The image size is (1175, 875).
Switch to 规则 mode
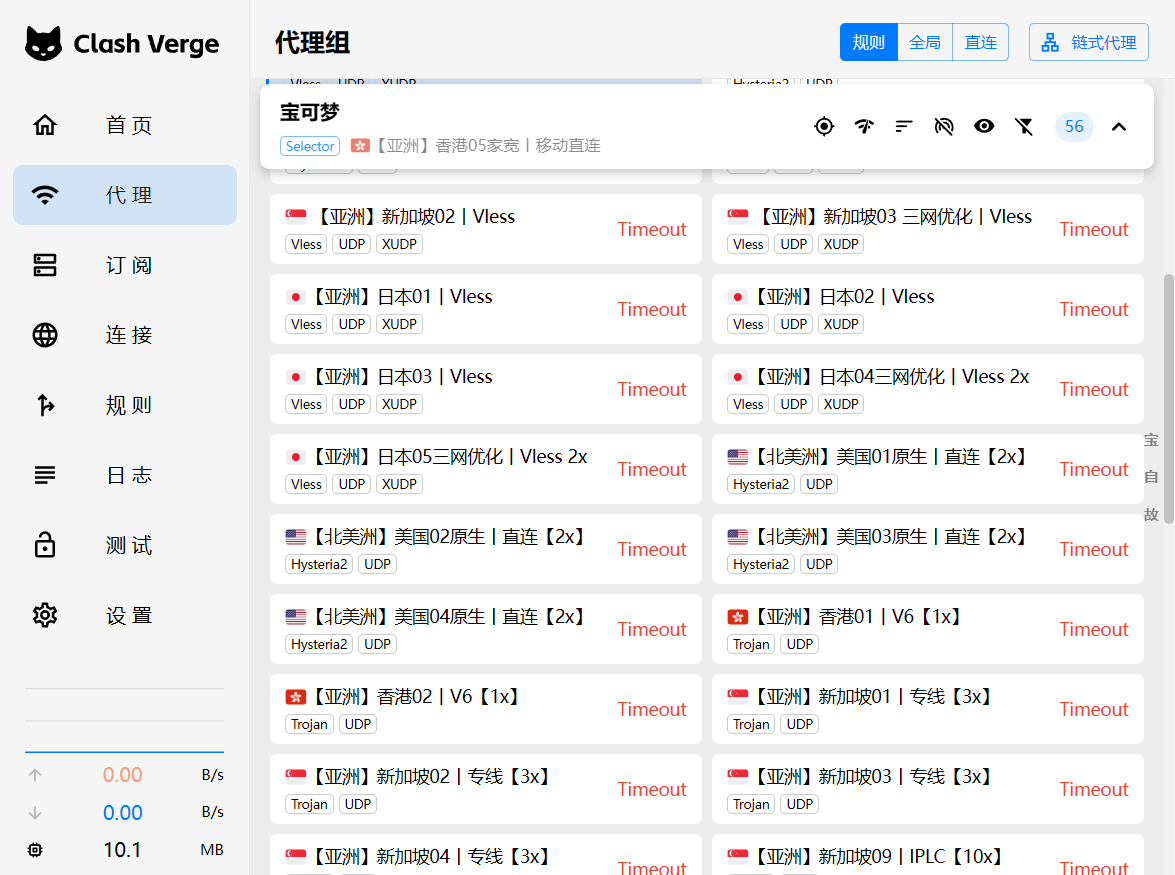coord(869,42)
